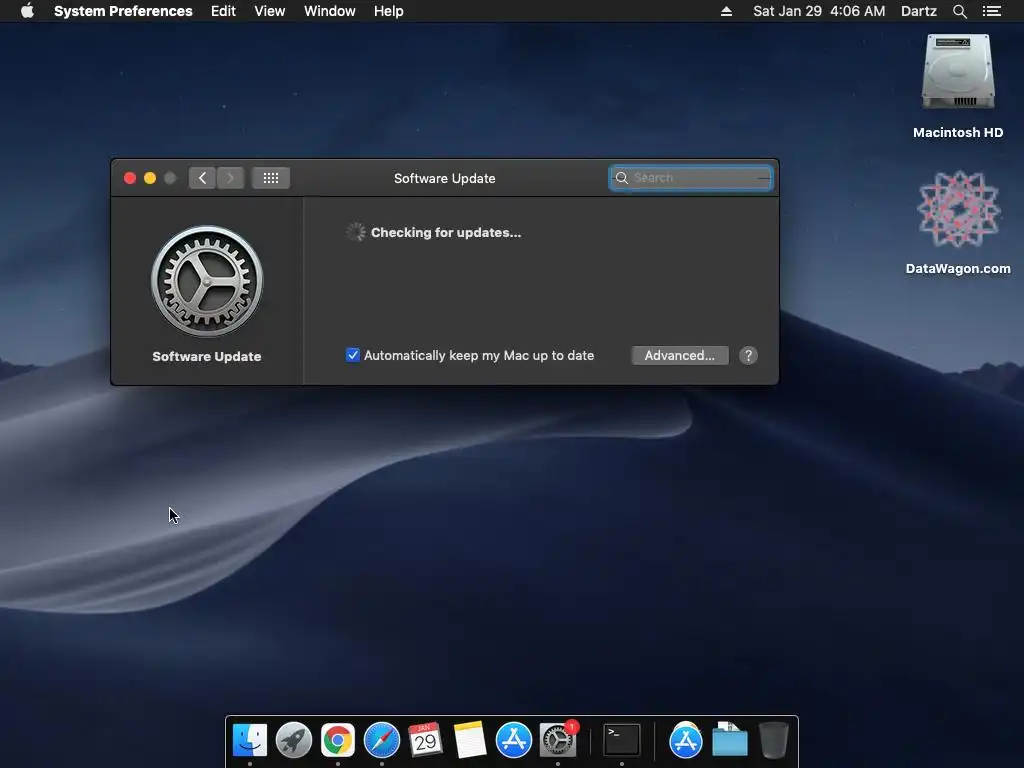Open the Trash in the Dock
Screen dimensions: 1024x768
(x=774, y=741)
